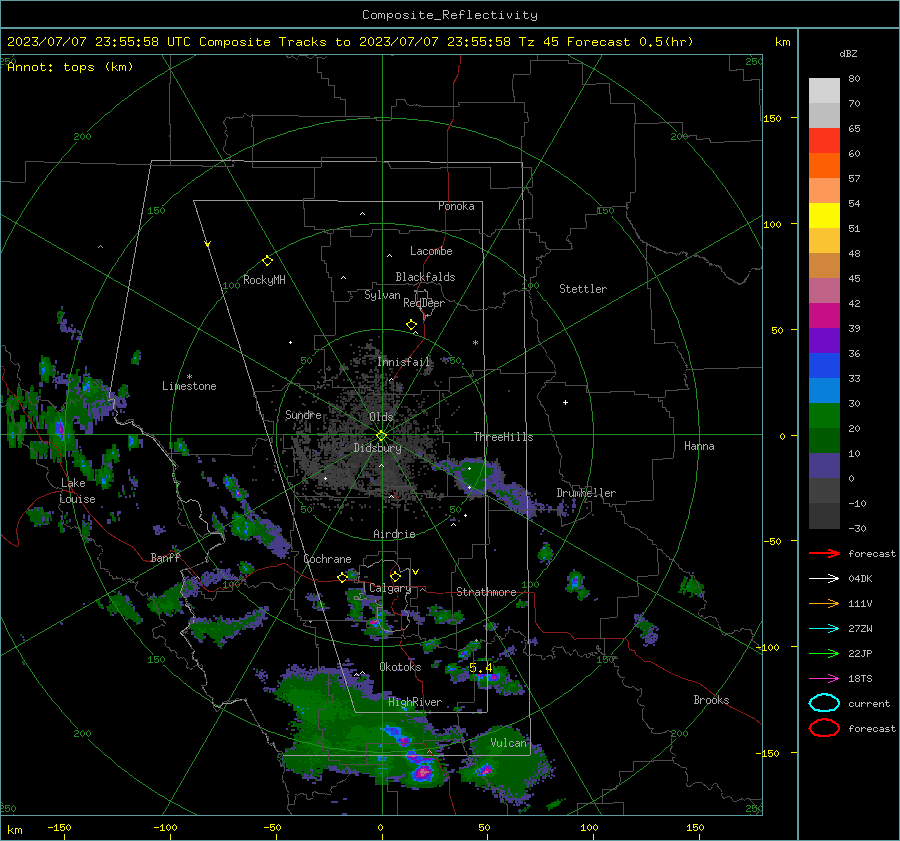The image size is (900, 841).
Task: Click the ThreeHills city label
Action: click(503, 437)
